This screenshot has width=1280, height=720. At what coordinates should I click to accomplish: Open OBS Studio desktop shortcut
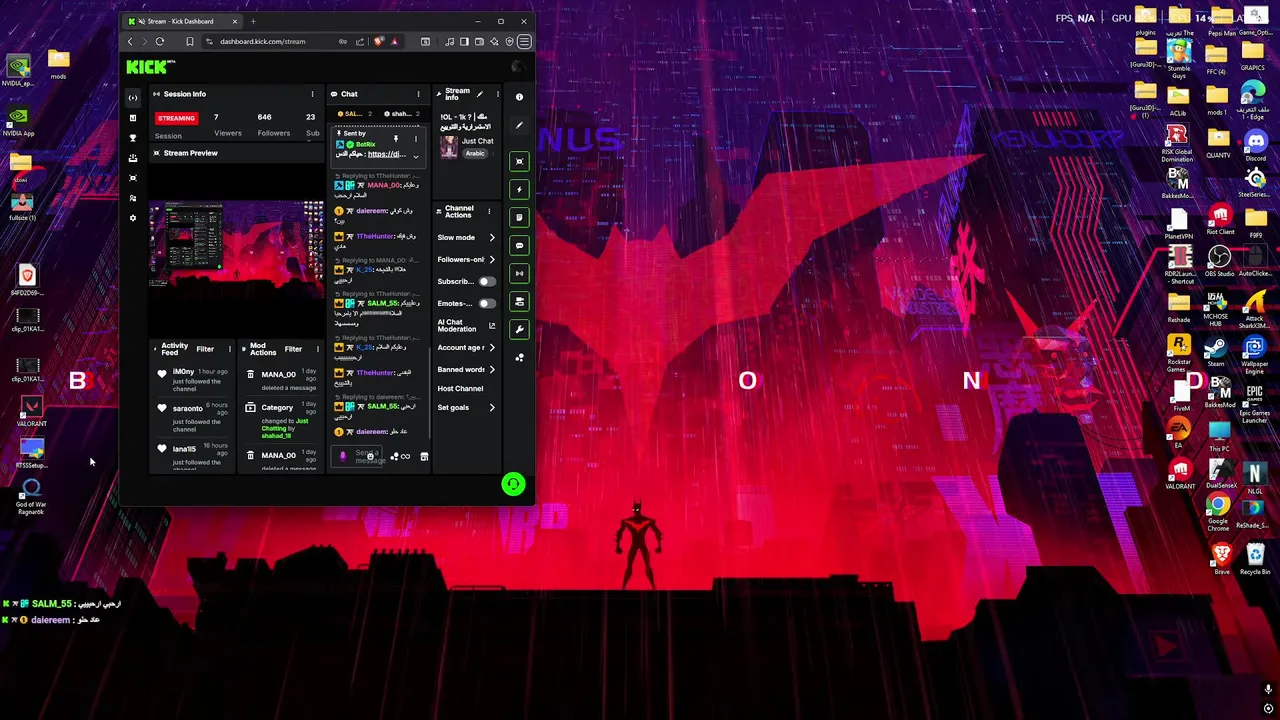click(x=1218, y=262)
